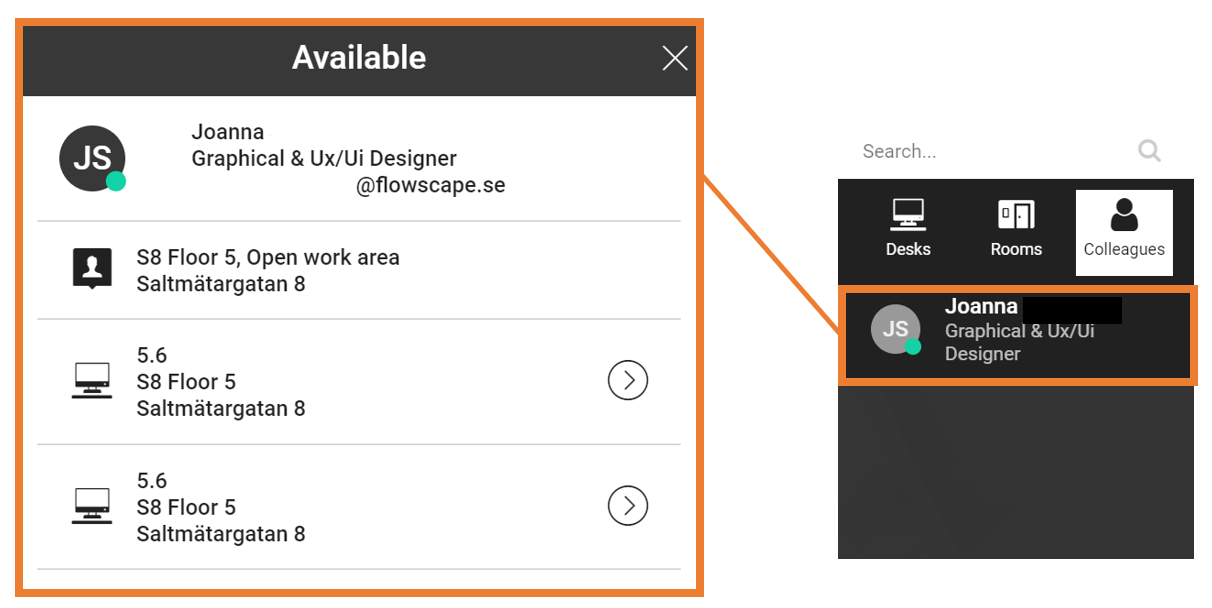Open the second desk 5.6 arrow button

pyautogui.click(x=628, y=506)
